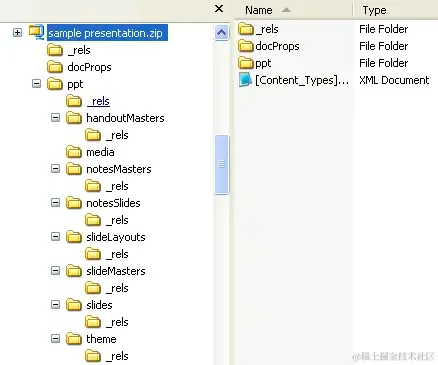Open the docProps folder icon in file list
438x365 pixels.
(246, 46)
